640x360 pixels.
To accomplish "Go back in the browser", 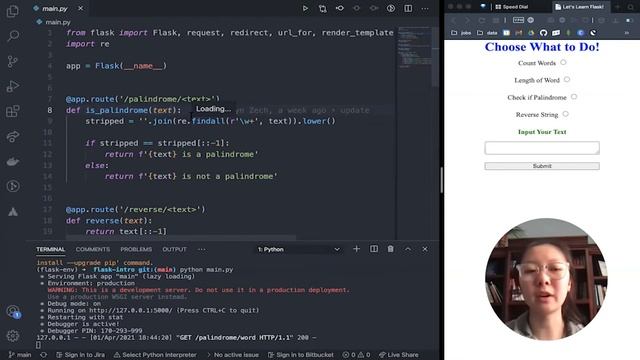I will (453, 20).
